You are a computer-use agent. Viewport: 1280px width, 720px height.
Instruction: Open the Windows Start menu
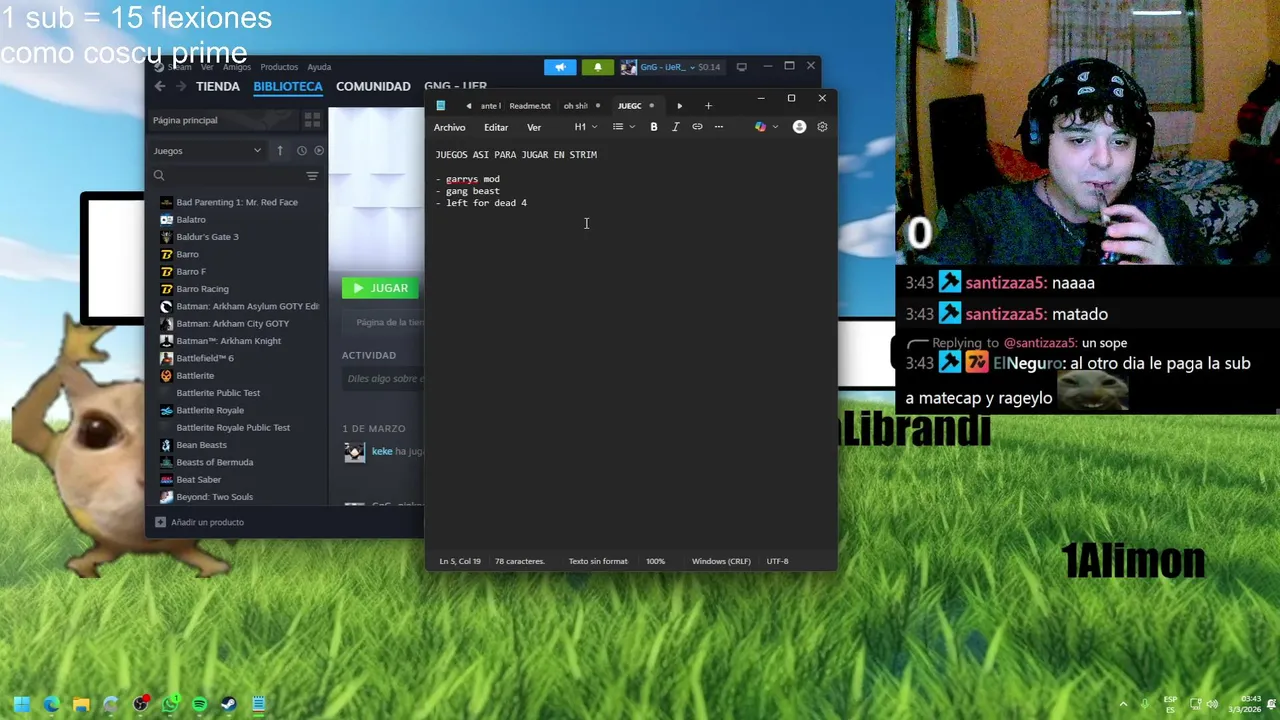22,704
